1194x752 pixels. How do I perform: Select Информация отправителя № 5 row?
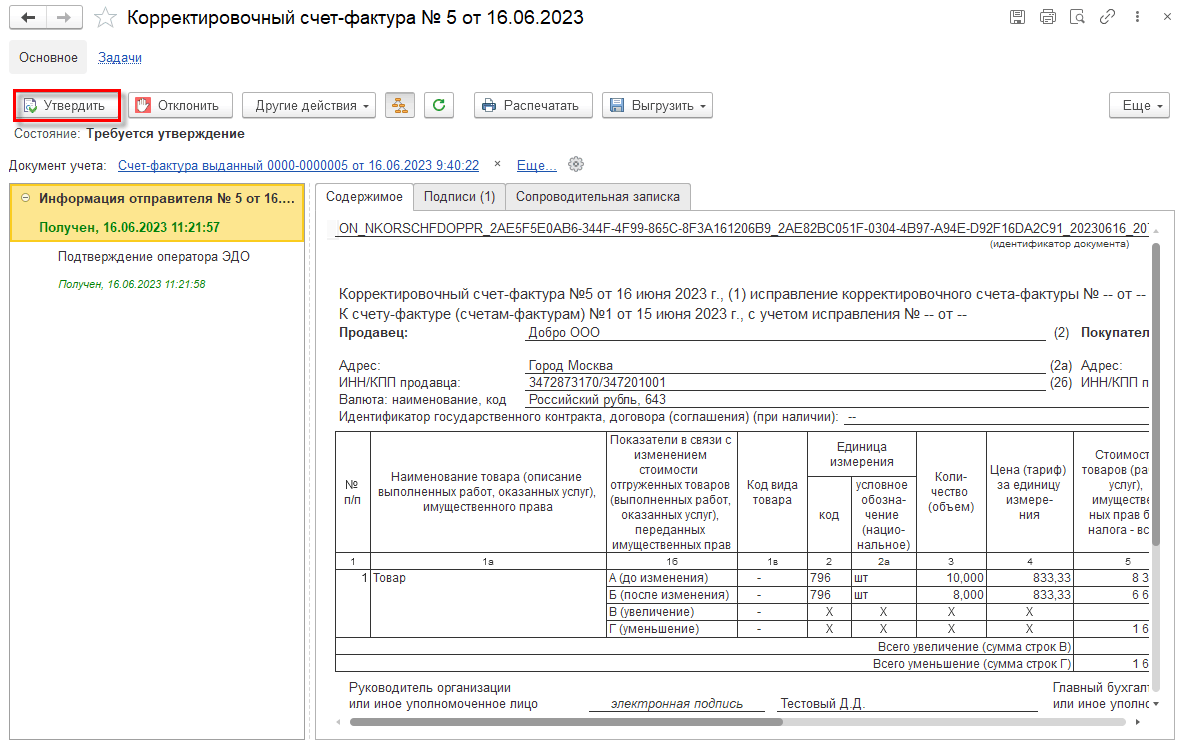point(157,212)
